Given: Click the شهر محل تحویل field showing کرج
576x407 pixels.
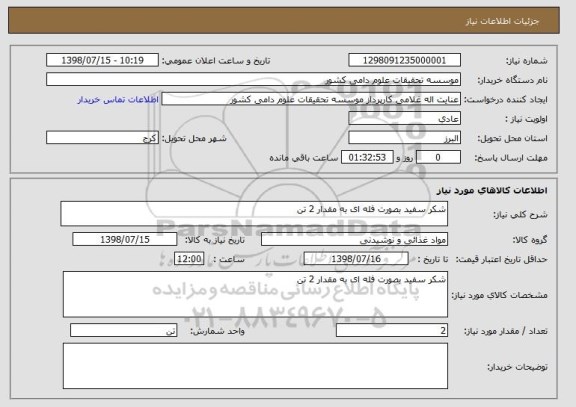Looking at the screenshot, I should [102, 138].
